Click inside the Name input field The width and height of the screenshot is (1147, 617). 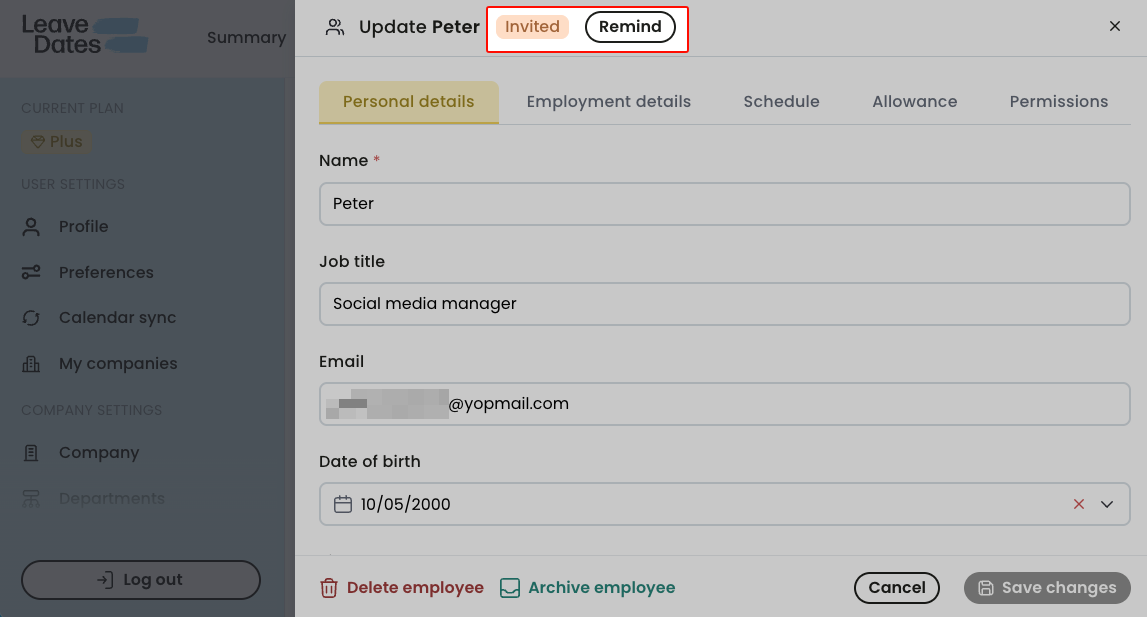pyautogui.click(x=724, y=203)
